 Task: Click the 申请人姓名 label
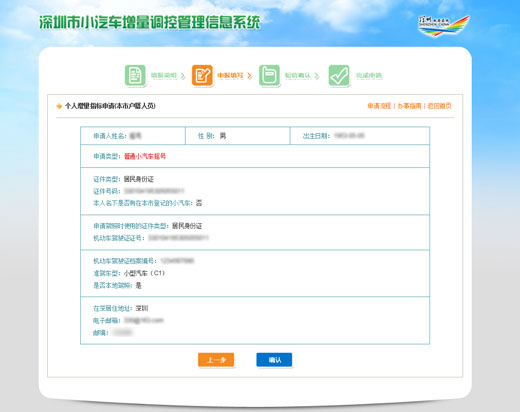(x=110, y=136)
